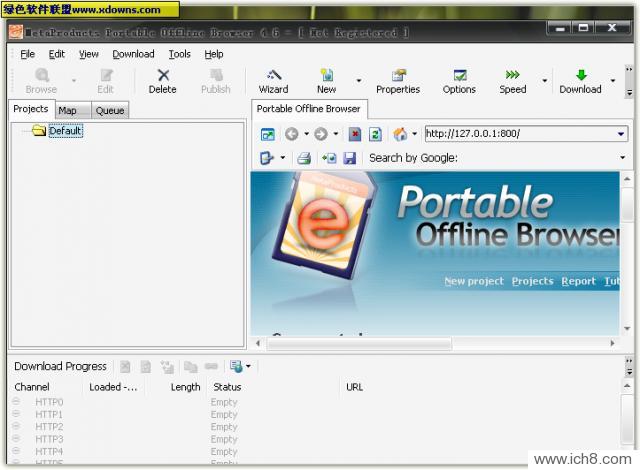Click the Browse toolbar icon
This screenshot has height=470, width=640.
point(41,81)
